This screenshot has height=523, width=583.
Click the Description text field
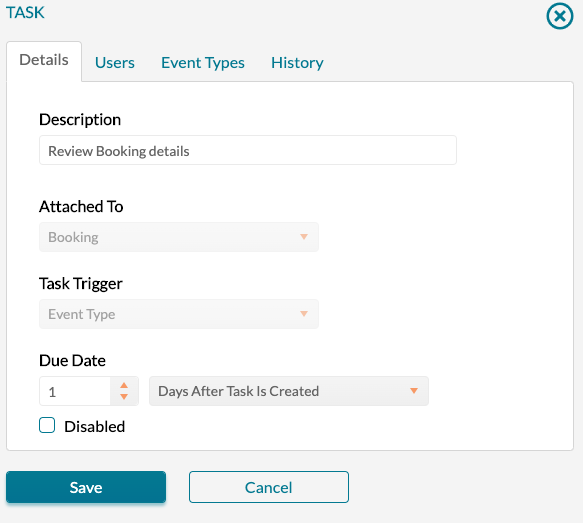pyautogui.click(x=248, y=150)
